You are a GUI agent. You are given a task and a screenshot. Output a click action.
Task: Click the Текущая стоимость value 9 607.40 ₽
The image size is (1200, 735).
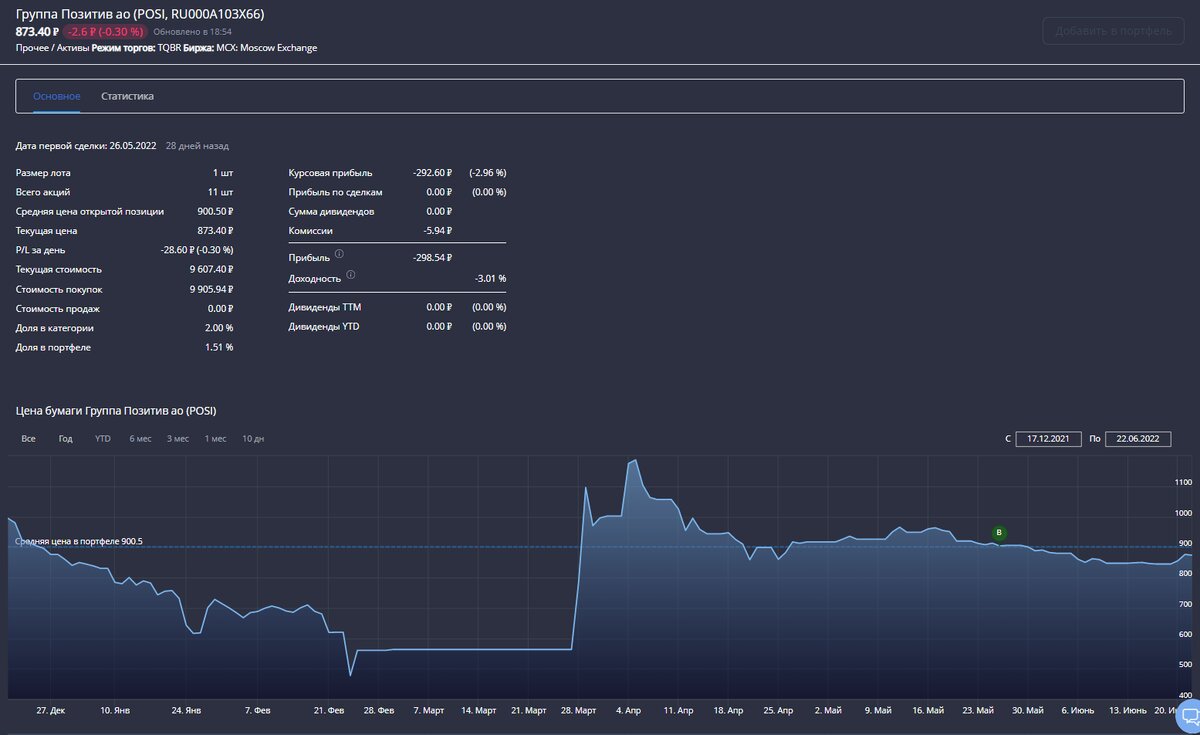click(x=211, y=270)
